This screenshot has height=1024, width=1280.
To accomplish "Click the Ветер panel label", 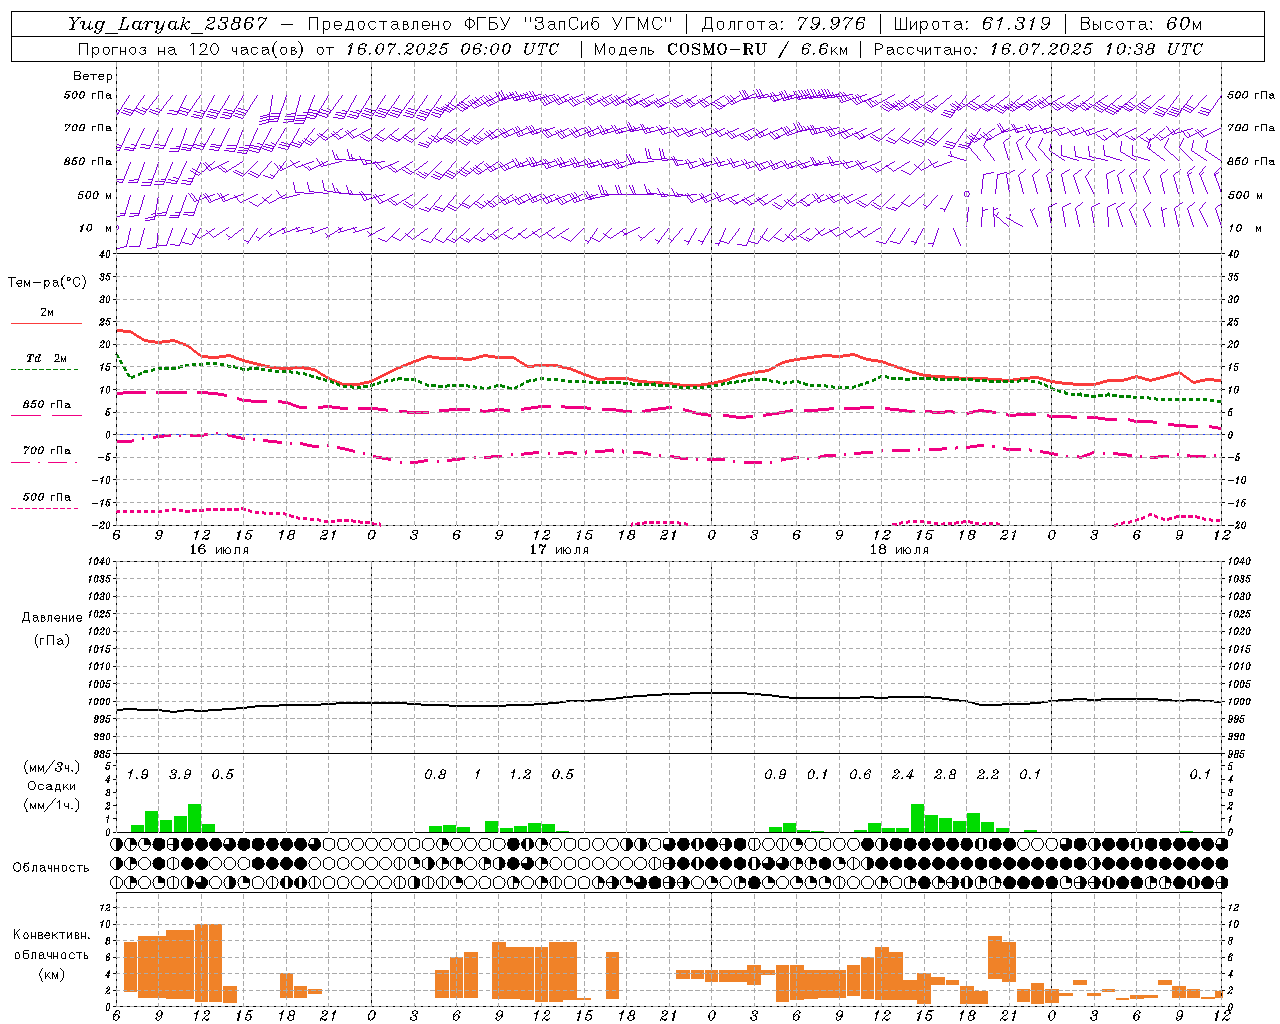I will click(93, 76).
